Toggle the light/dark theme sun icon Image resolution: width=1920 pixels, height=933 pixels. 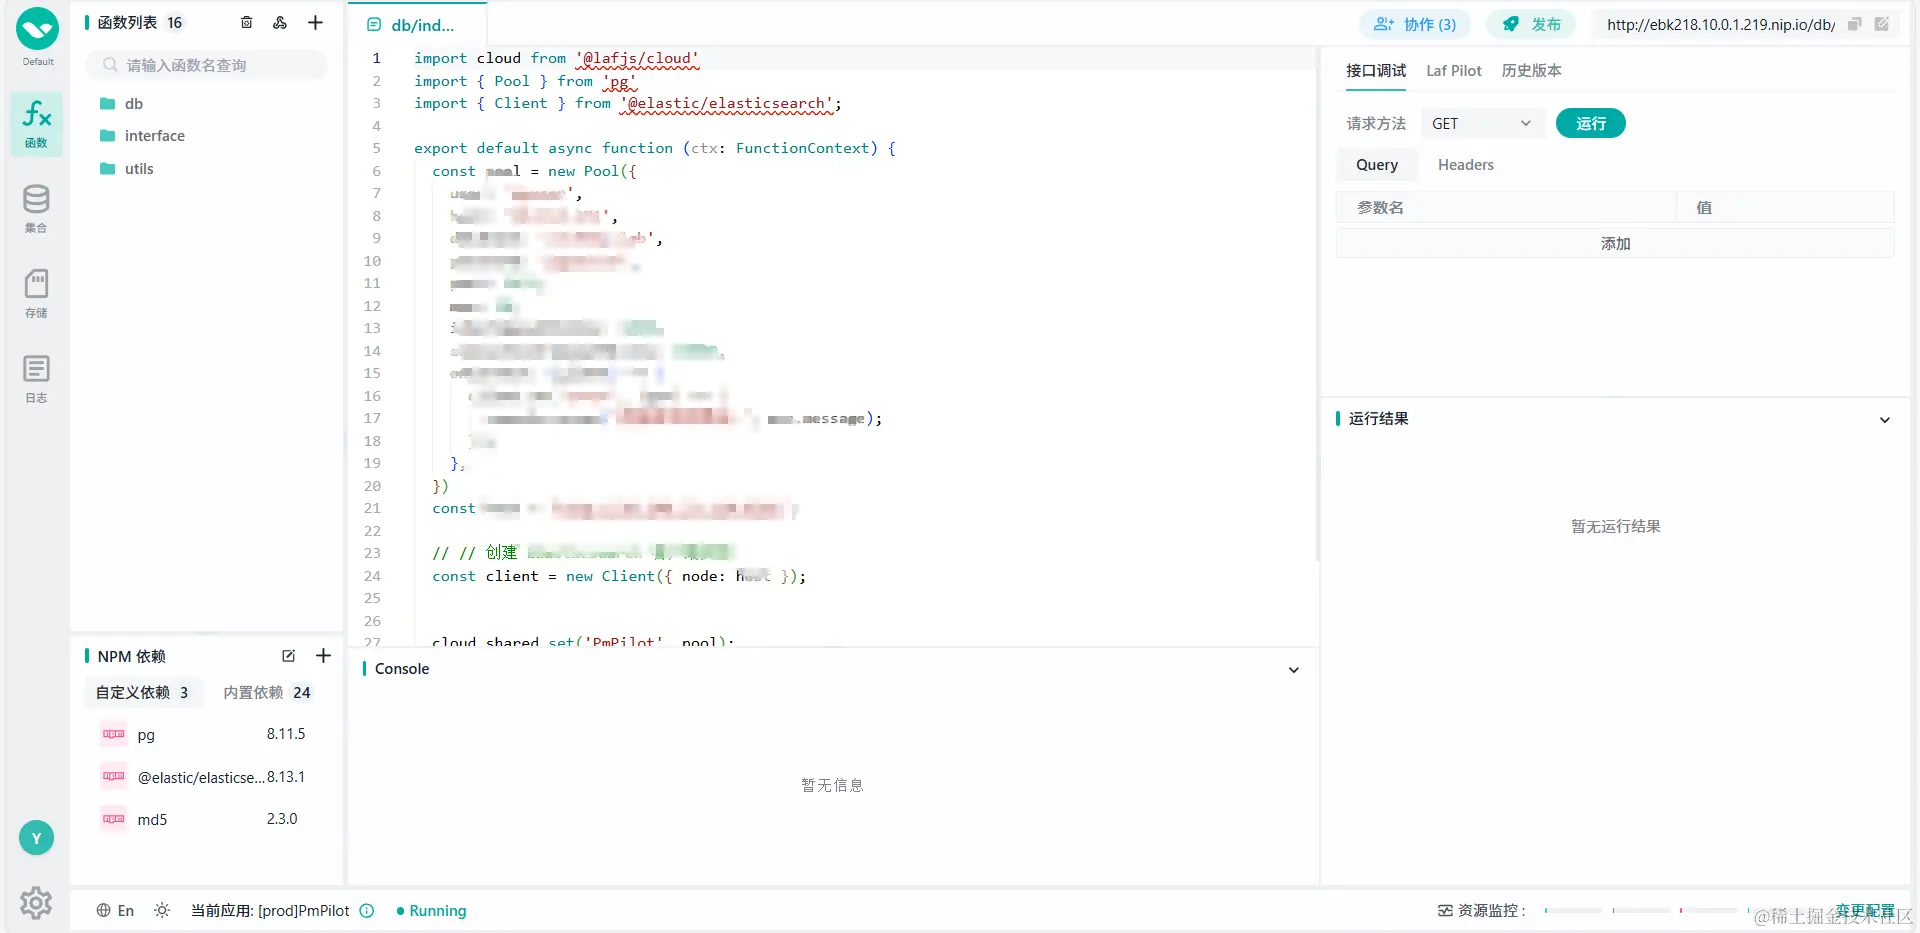pos(162,911)
